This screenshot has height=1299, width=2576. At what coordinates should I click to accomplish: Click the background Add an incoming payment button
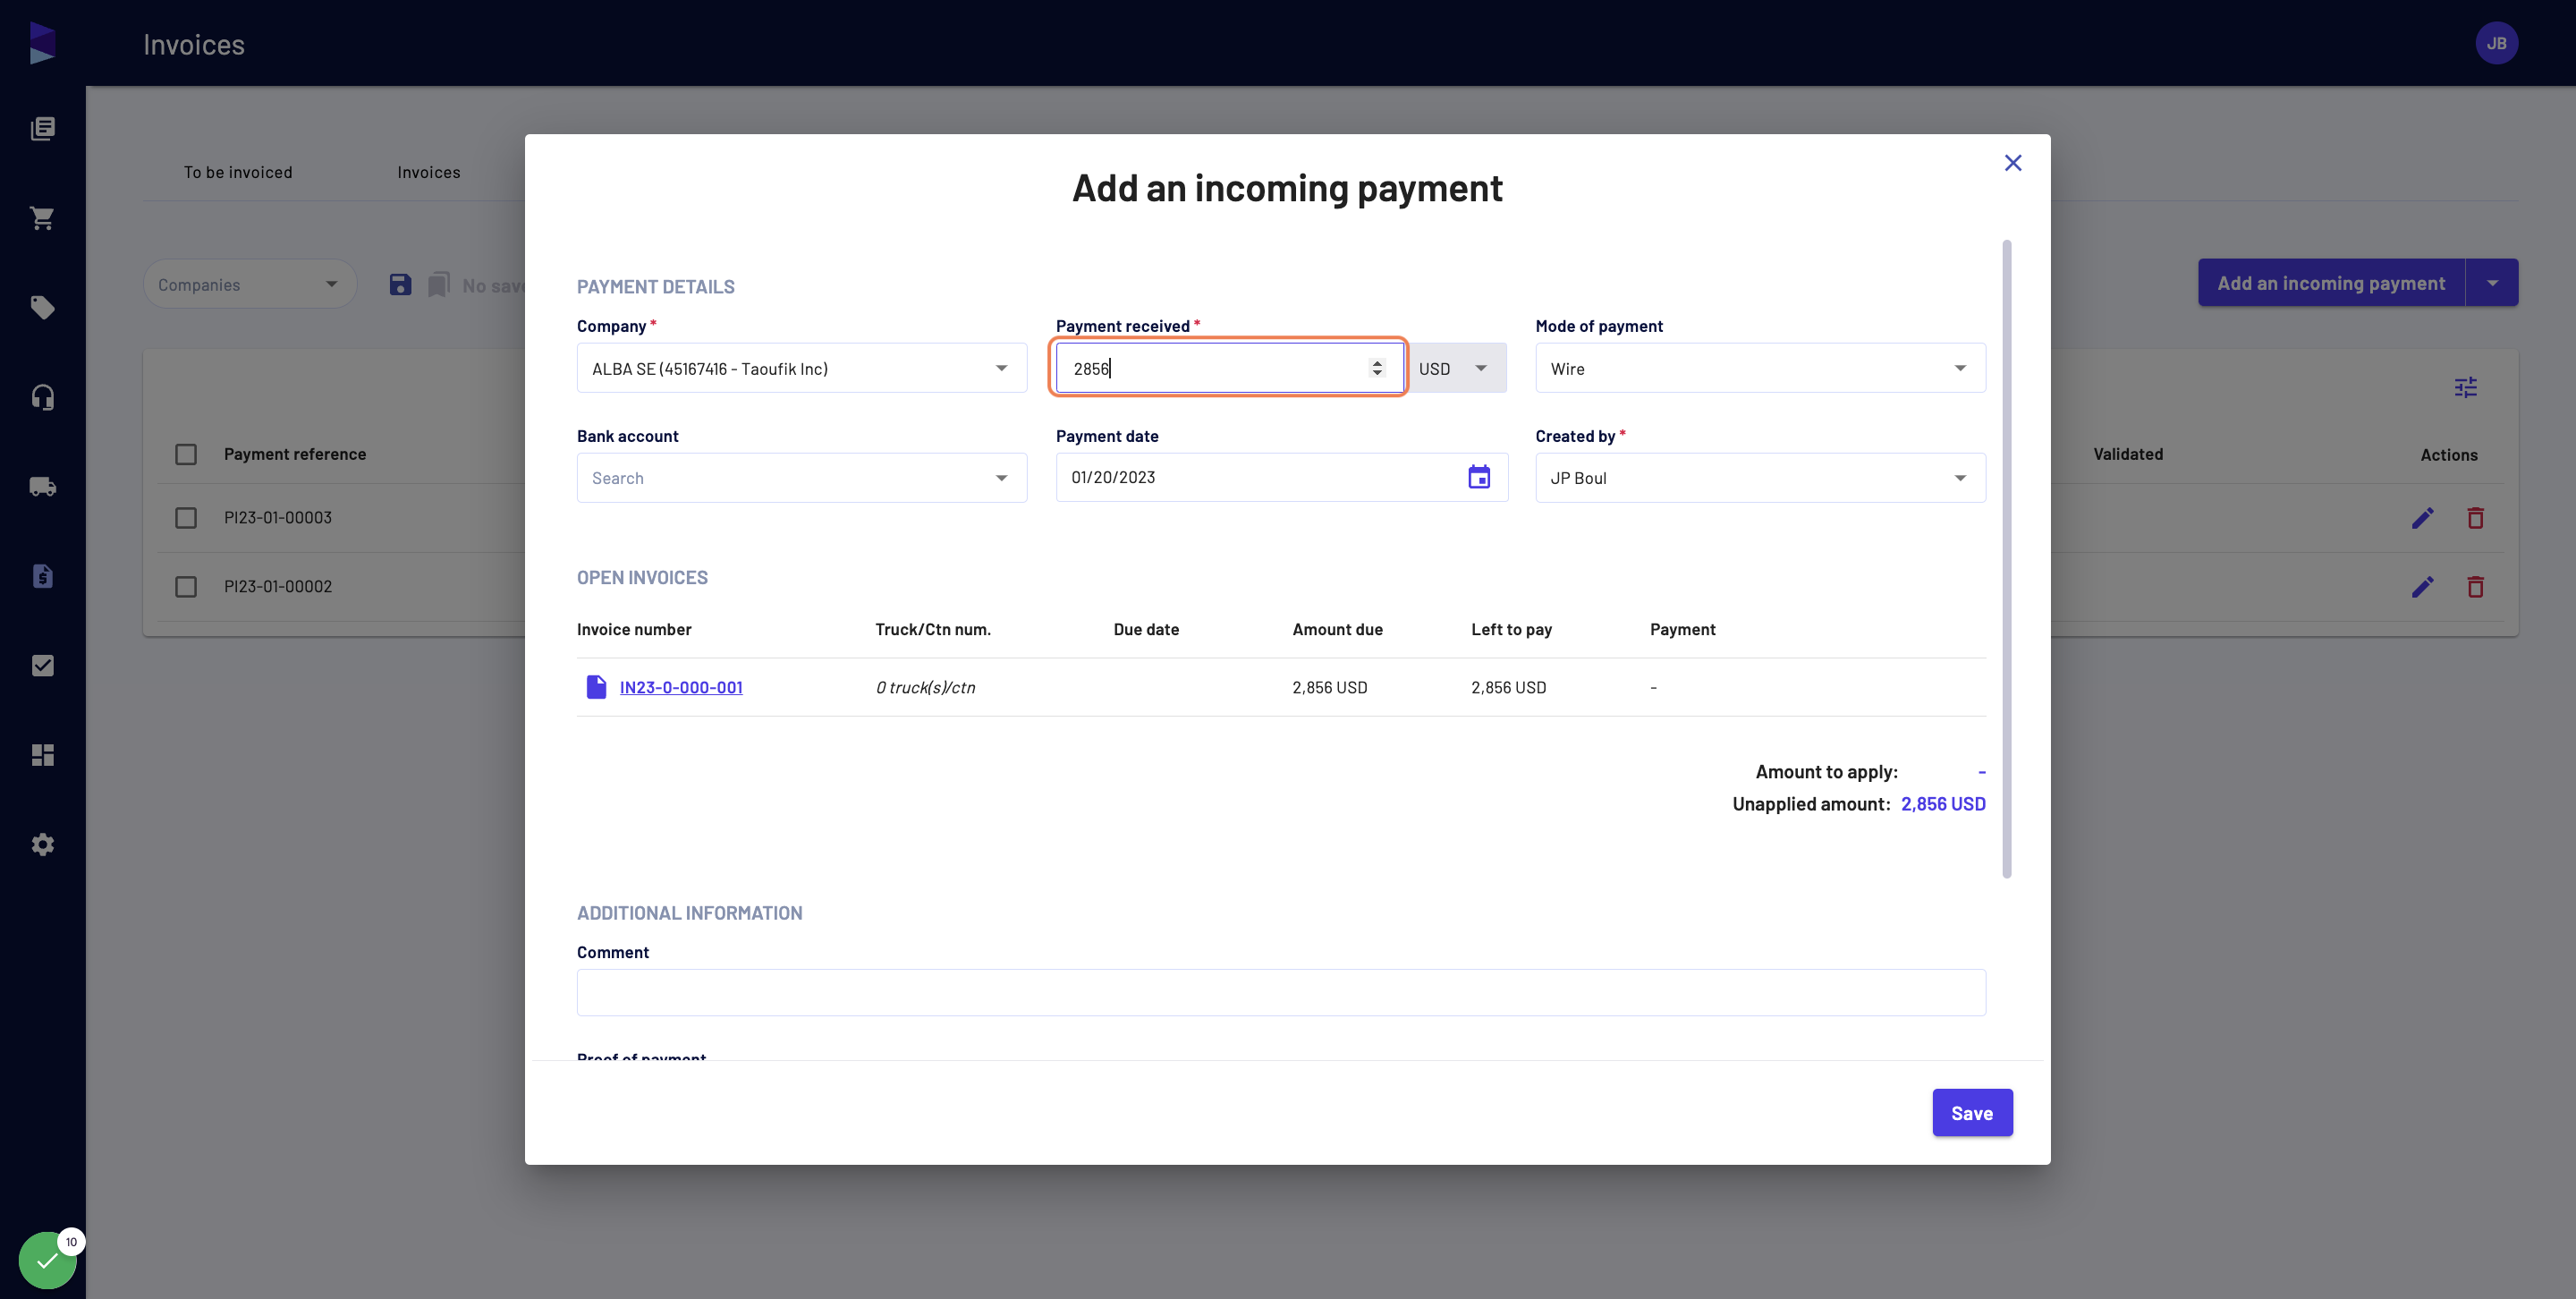click(x=2331, y=283)
